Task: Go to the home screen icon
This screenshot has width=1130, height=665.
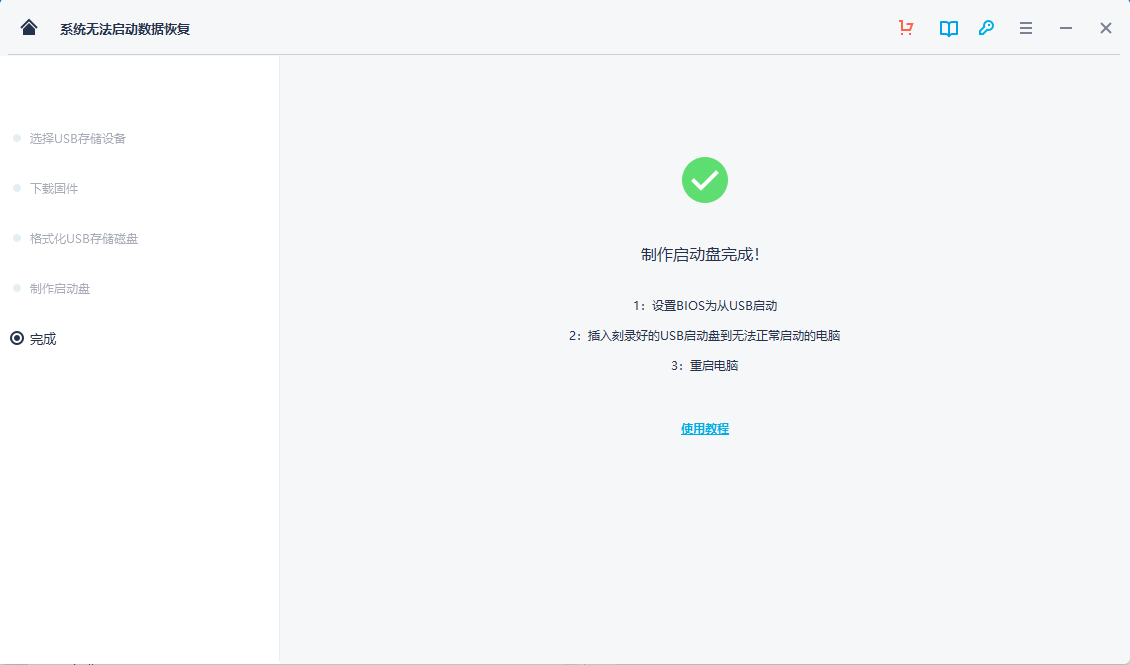Action: (29, 27)
